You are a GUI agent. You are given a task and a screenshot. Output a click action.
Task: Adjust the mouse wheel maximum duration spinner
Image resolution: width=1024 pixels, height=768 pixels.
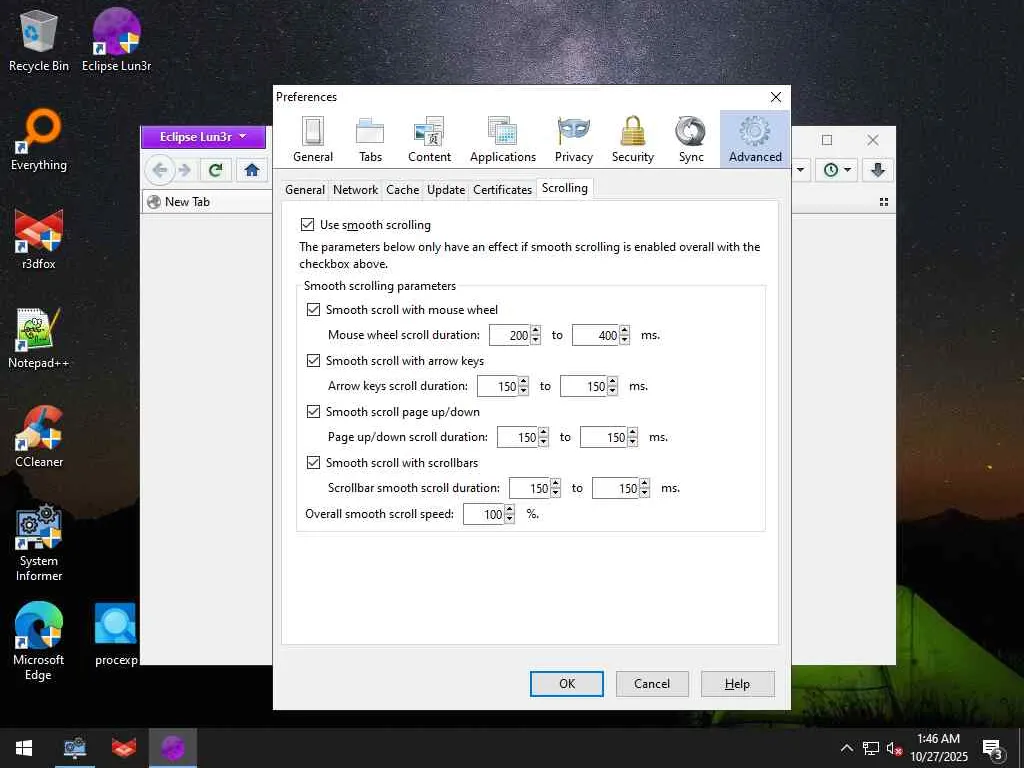pyautogui.click(x=624, y=335)
